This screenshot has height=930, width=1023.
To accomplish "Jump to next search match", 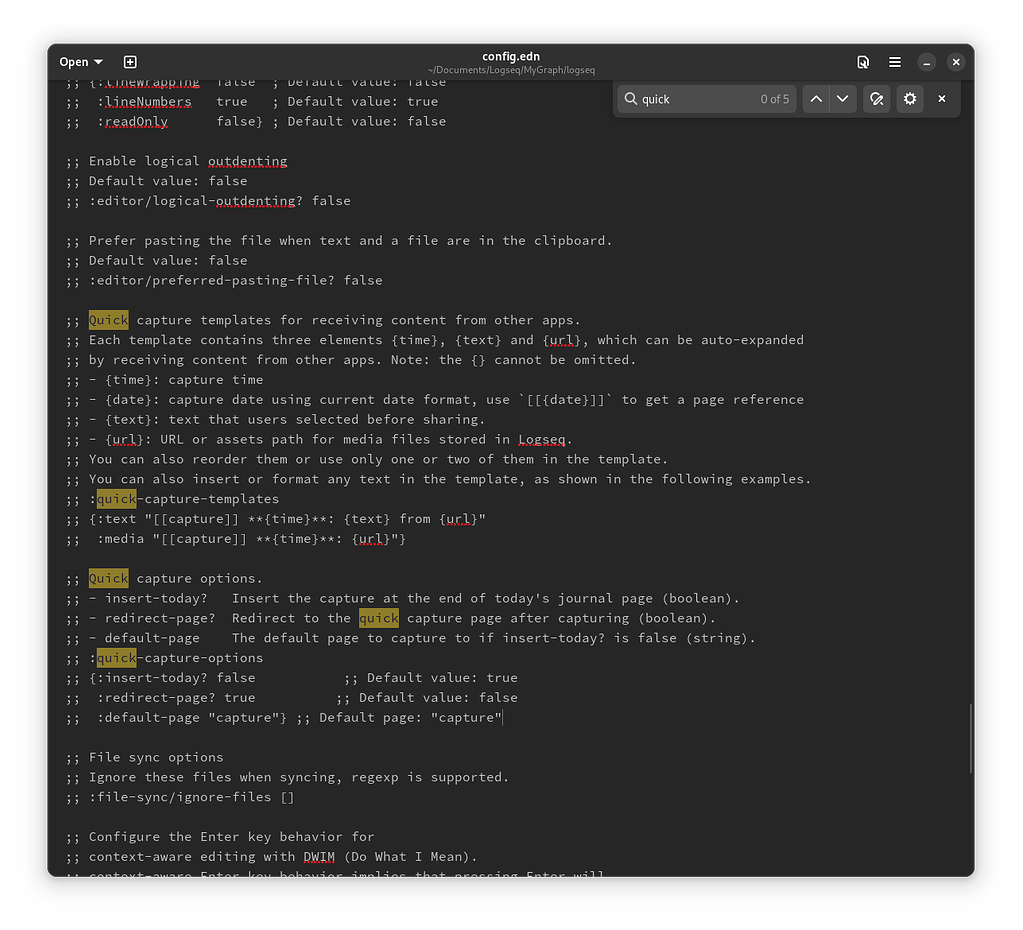I will click(843, 99).
